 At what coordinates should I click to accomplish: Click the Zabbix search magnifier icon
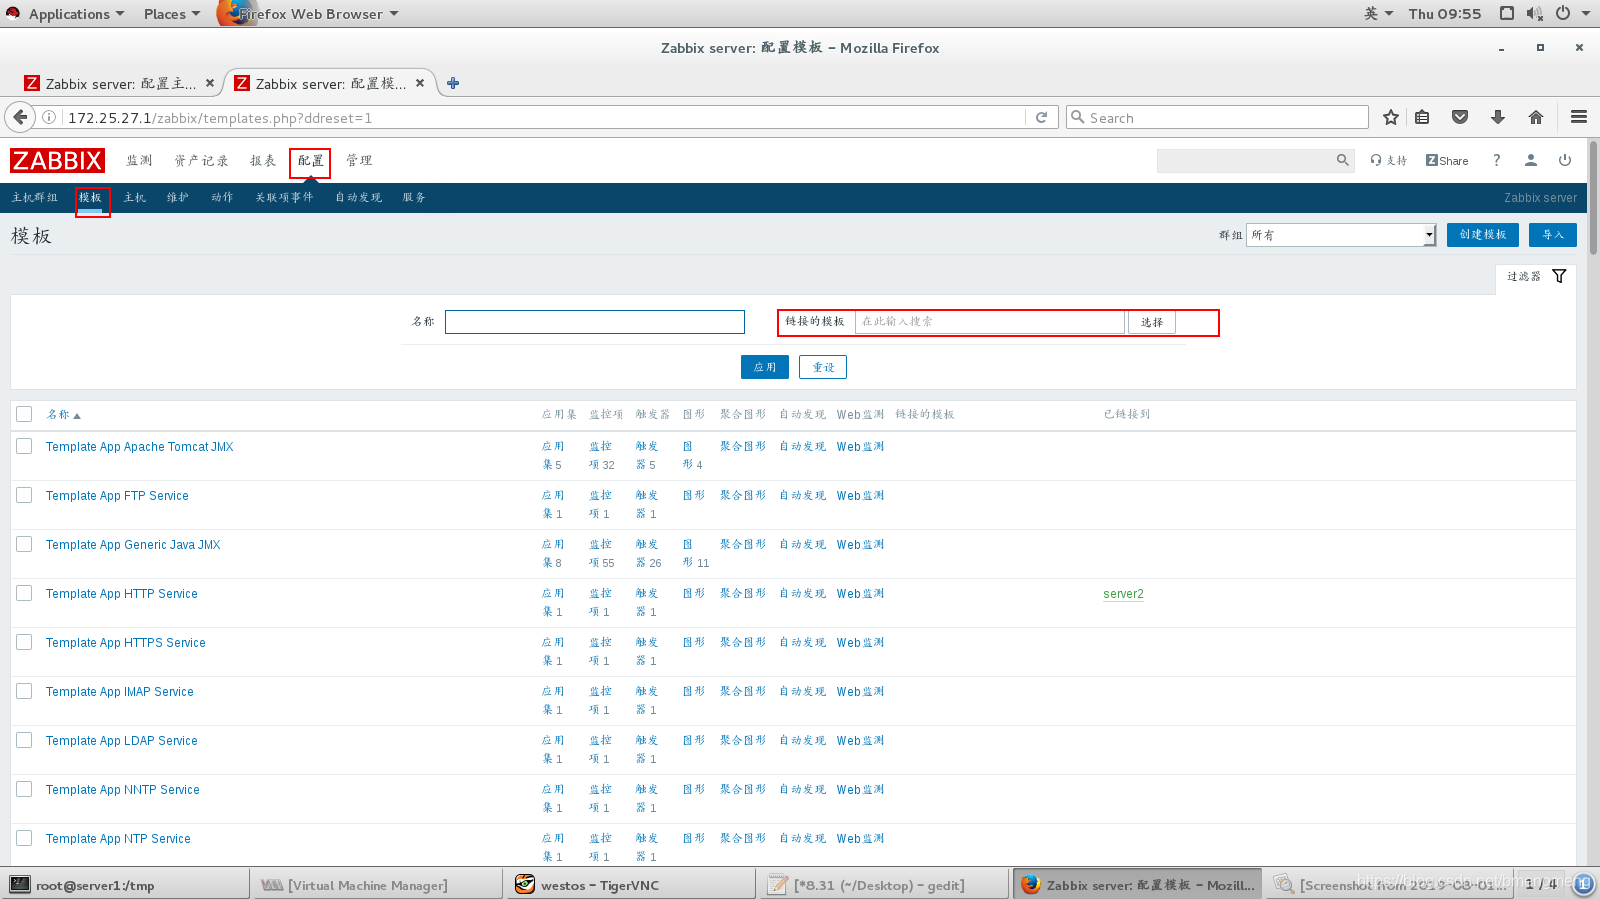1343,160
